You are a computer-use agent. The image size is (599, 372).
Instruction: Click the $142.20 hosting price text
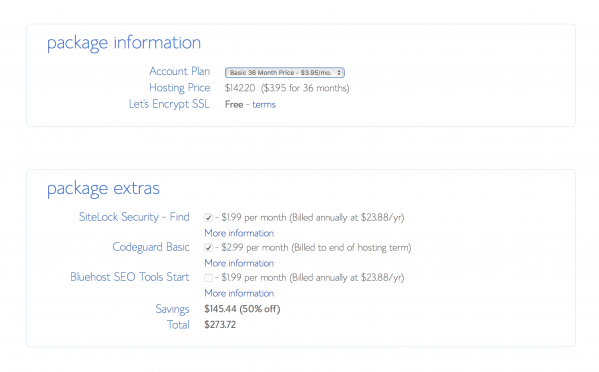[240, 88]
